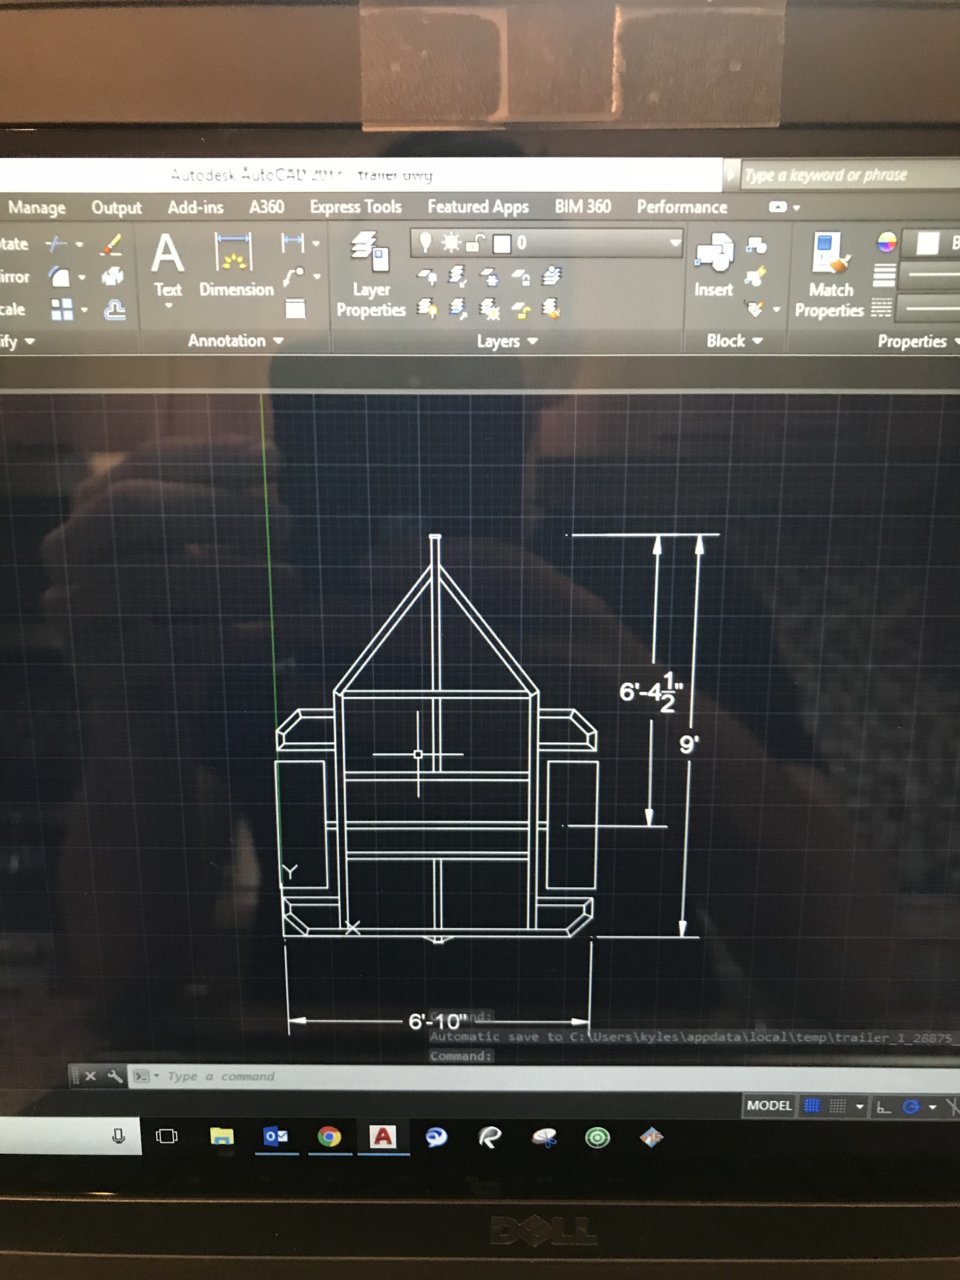960x1280 pixels.
Task: Click layer 0 color swatch
Action: 502,242
